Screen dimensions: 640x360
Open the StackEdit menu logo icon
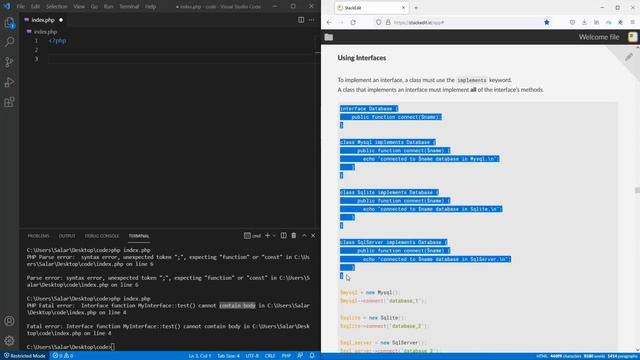[632, 37]
